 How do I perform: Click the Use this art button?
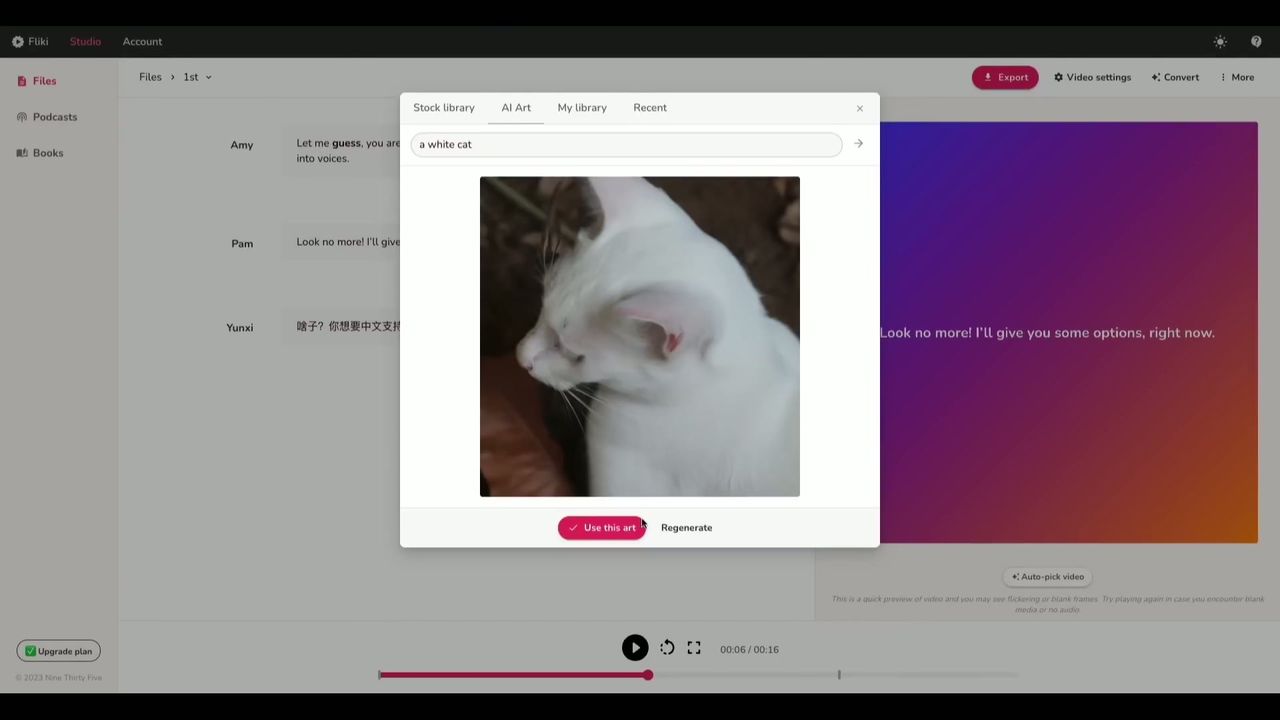click(601, 527)
